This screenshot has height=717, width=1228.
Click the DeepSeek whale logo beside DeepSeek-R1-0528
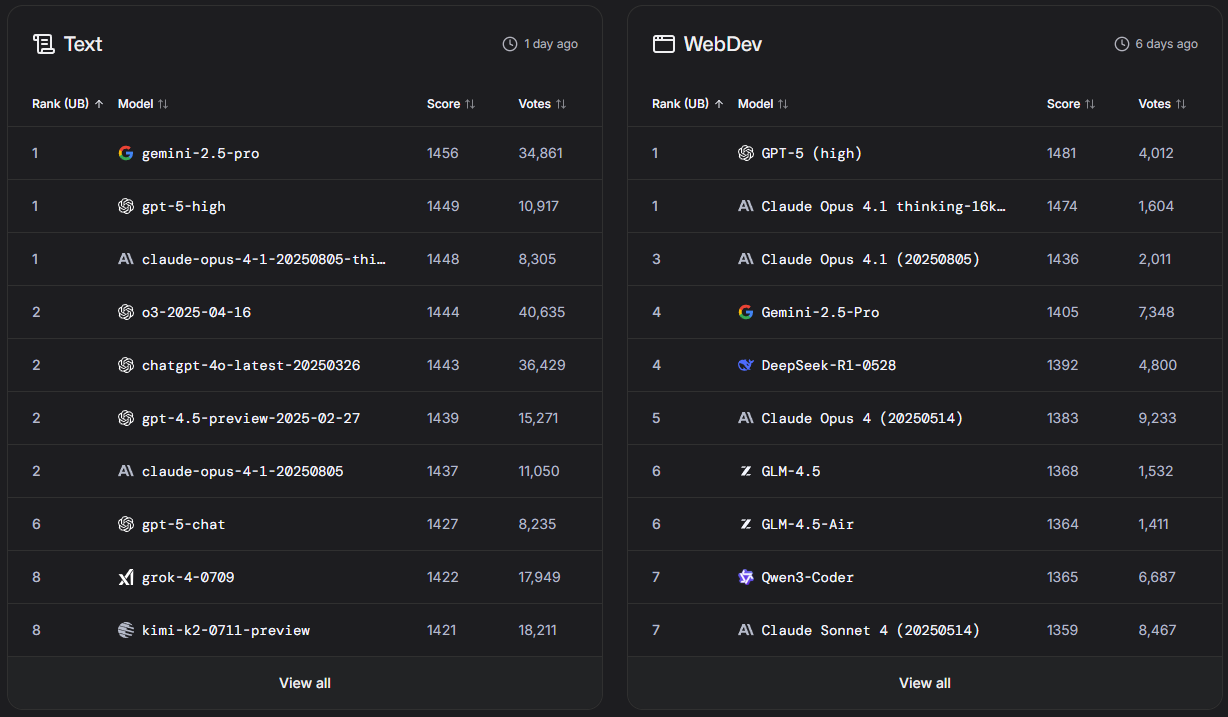(x=746, y=365)
